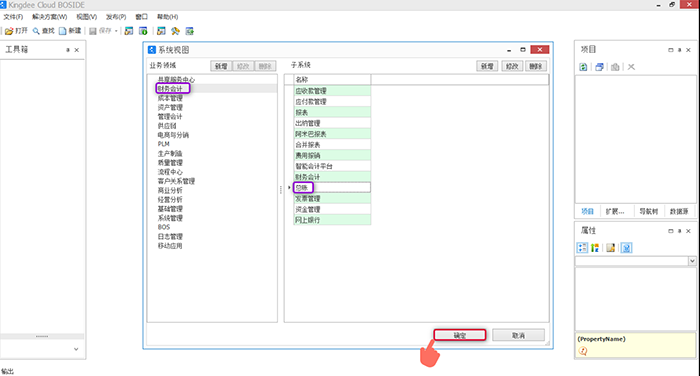Open the object dropdown in 属性 panel

pyautogui.click(x=692, y=261)
